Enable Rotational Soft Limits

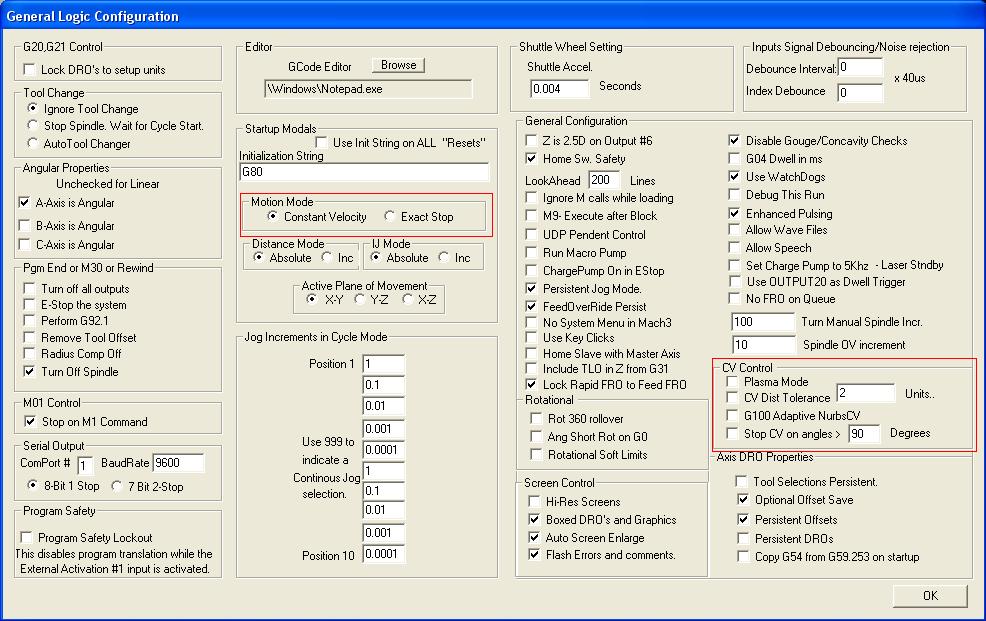pyautogui.click(x=536, y=454)
